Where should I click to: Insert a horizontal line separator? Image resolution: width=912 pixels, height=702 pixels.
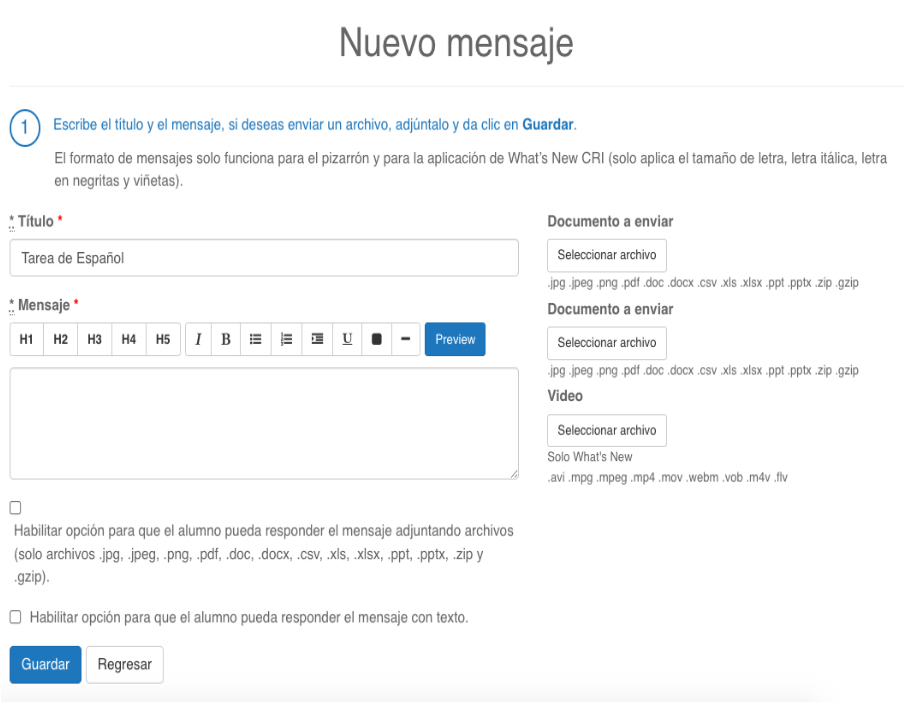click(405, 340)
